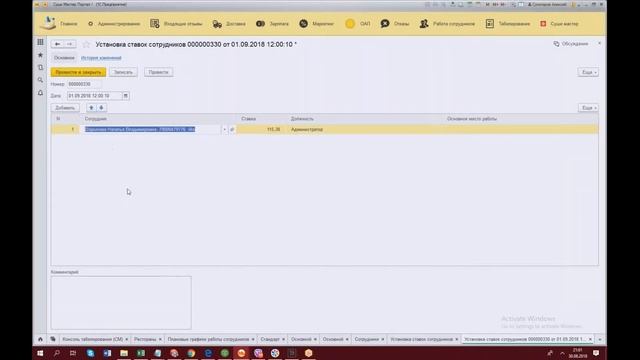This screenshot has width=640, height=360.
Task: Open Еще menu of document command bar
Action: coord(588,72)
